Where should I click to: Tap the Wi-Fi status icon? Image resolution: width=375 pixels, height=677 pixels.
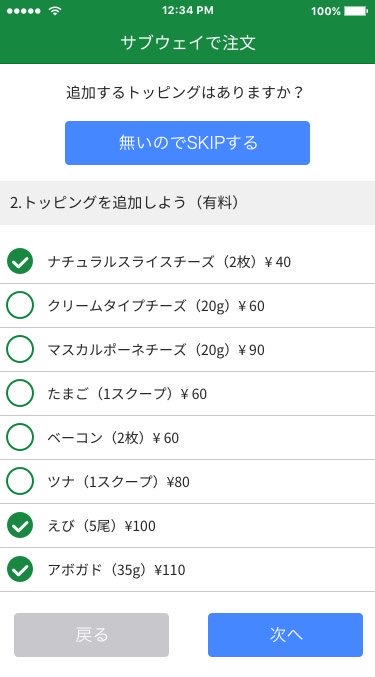[x=55, y=11]
